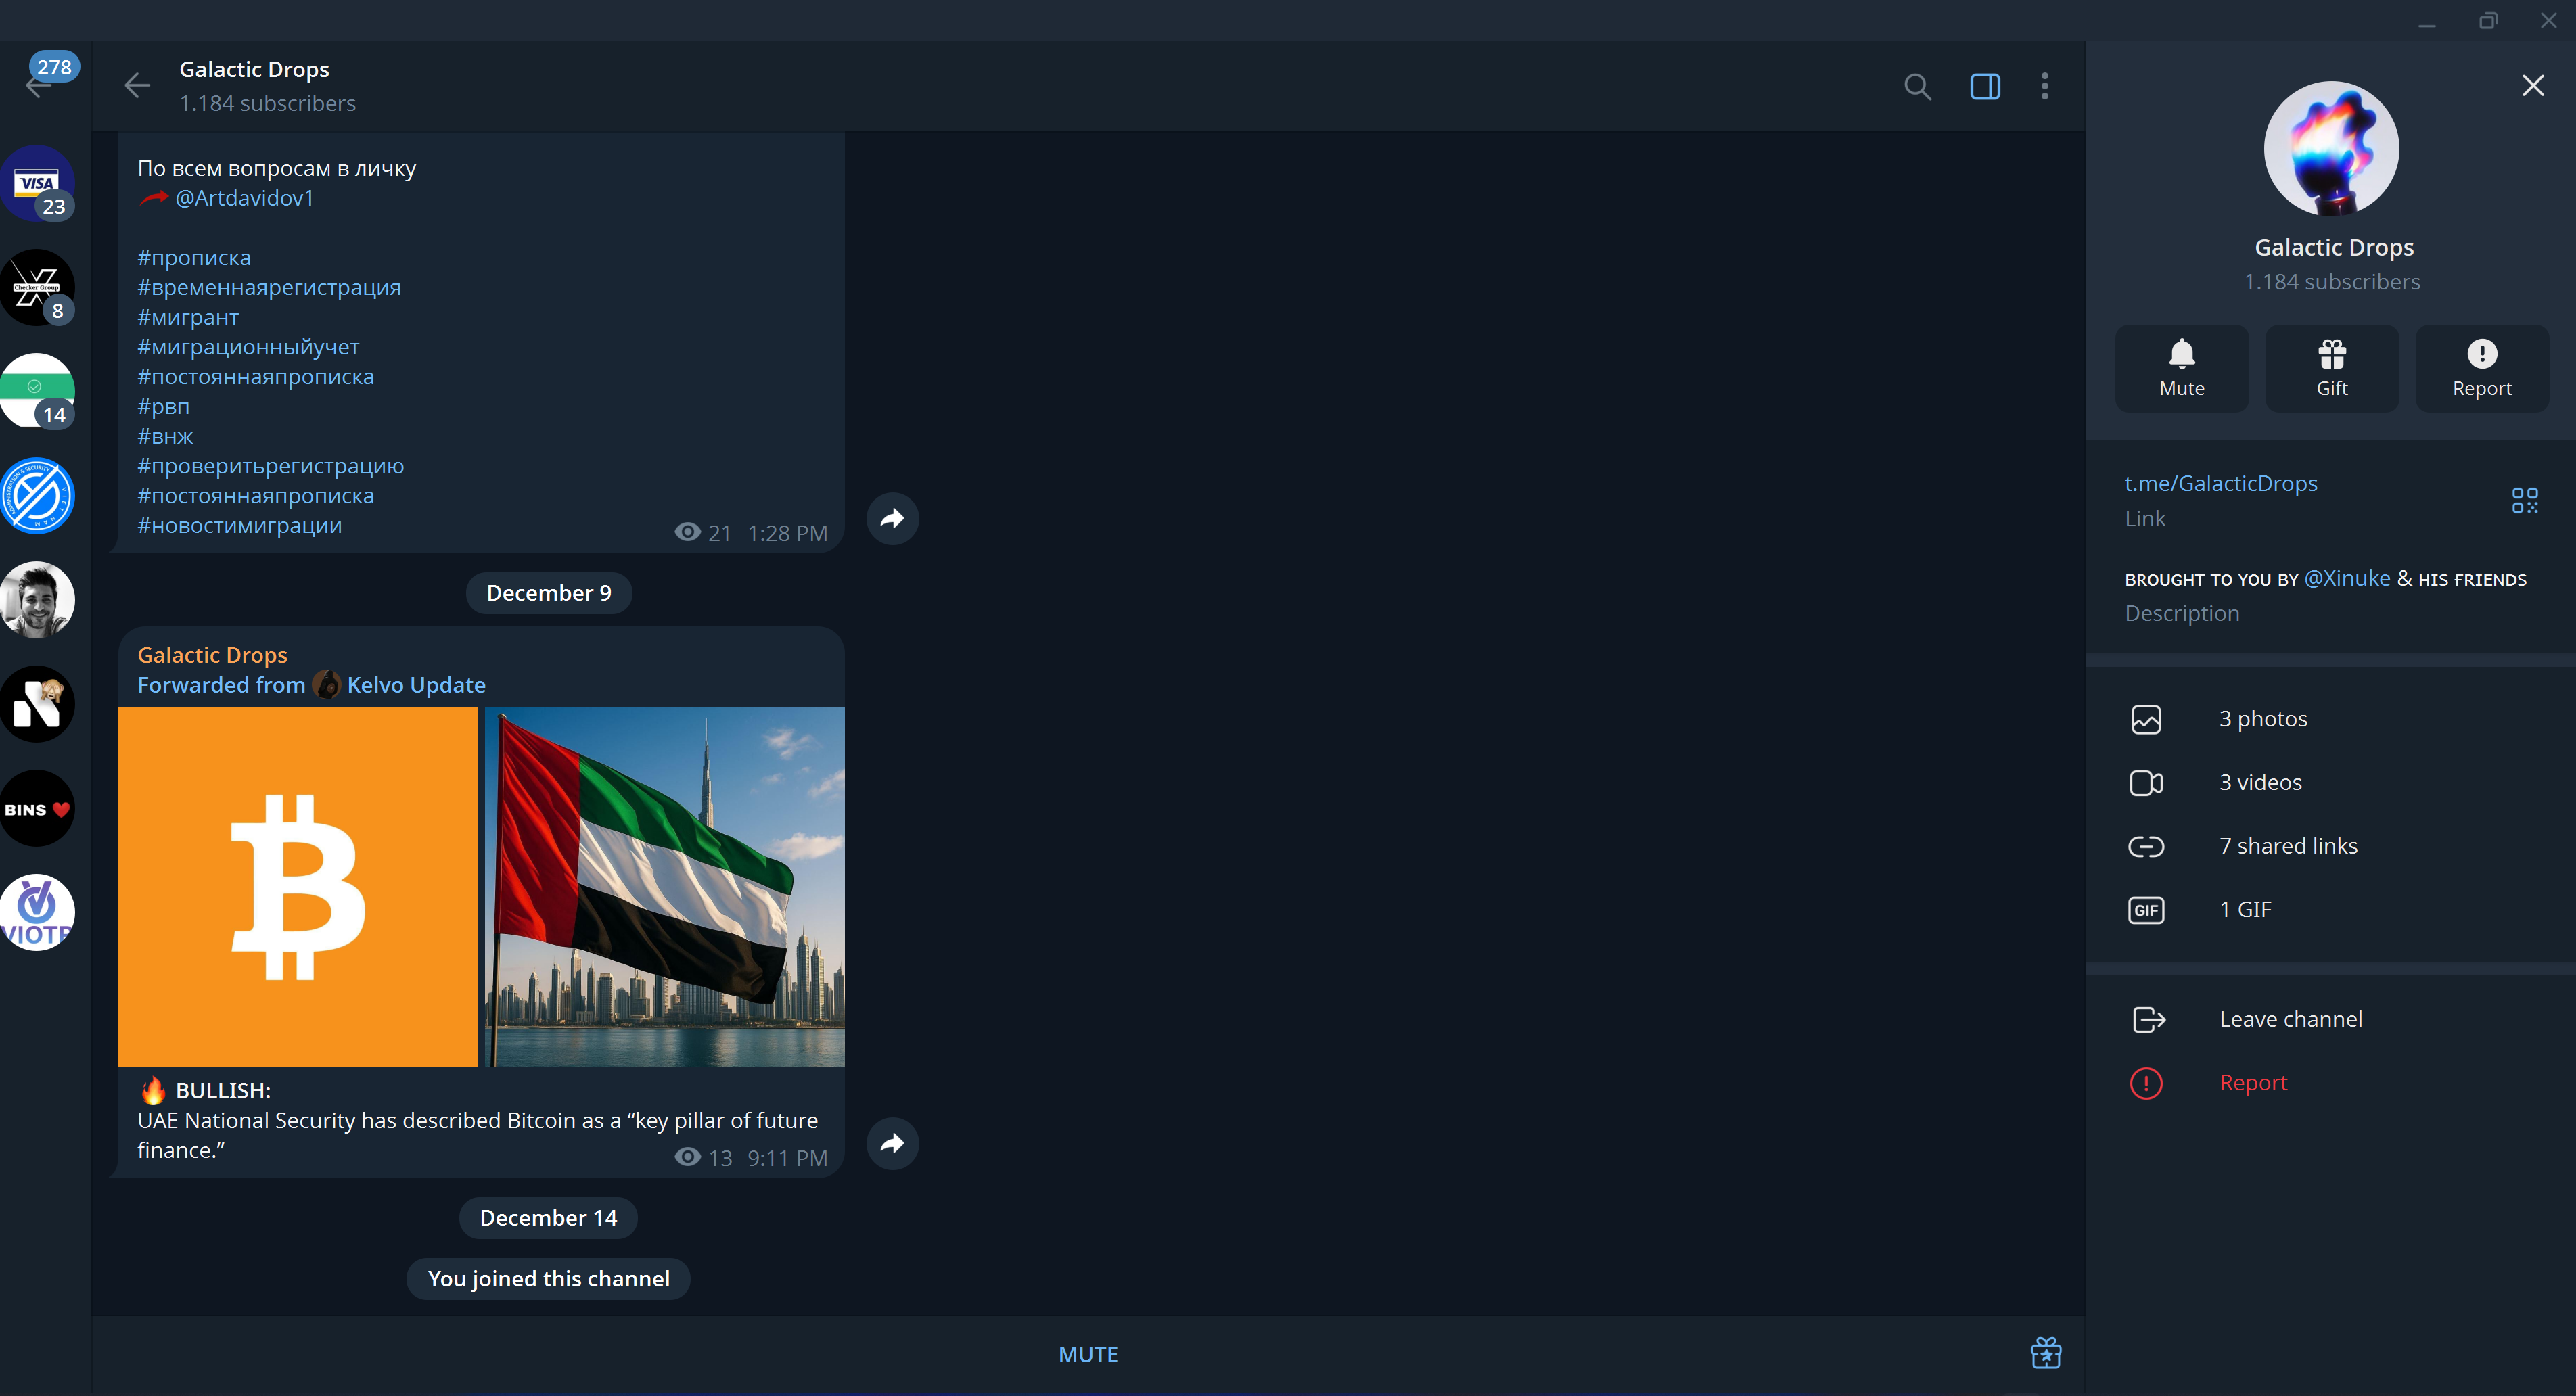Open Galactic Drops sender name on post
Image resolution: width=2576 pixels, height=1396 pixels.
(212, 655)
